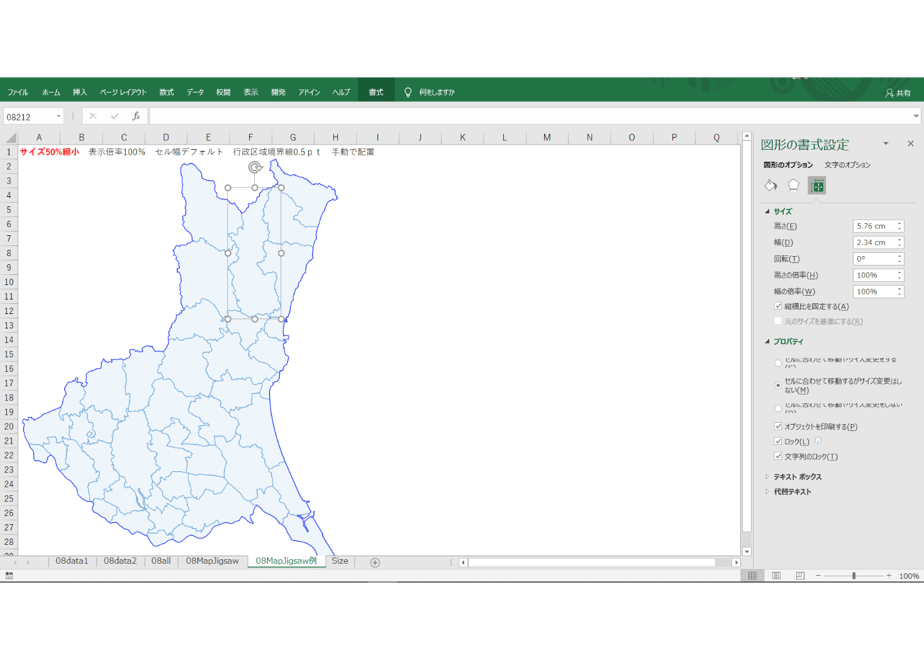924x660 pixels.
Task: Toggle lock aspect ratio checkbox
Action: 778,306
